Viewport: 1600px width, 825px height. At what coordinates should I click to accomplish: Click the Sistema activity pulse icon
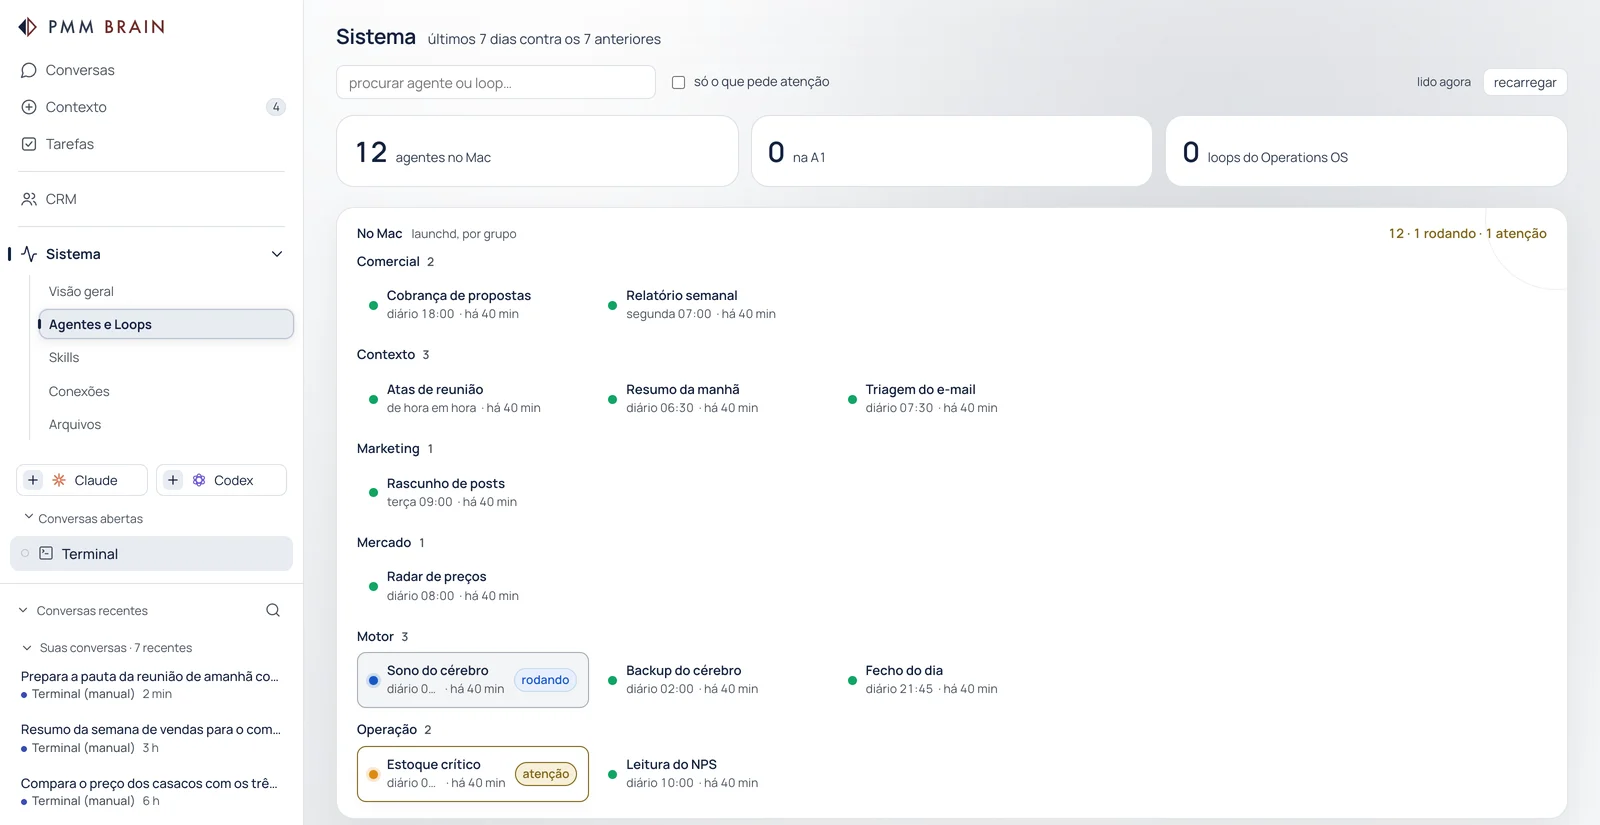[x=29, y=254]
